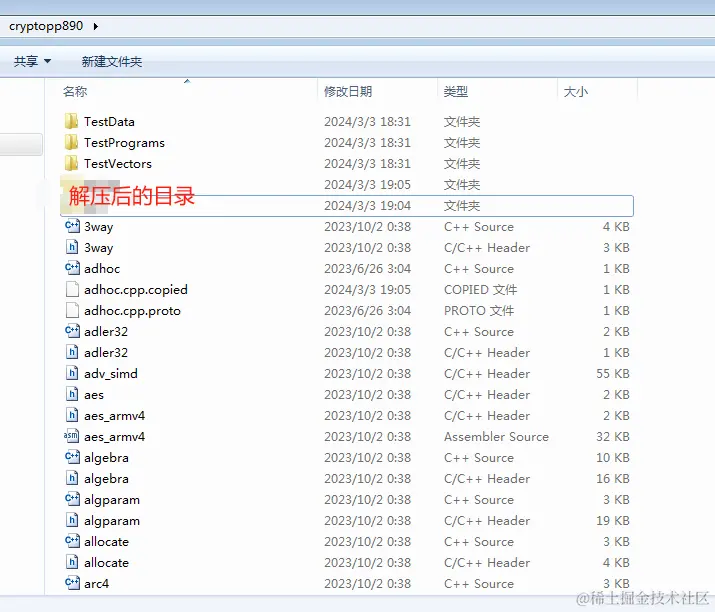Select the adler32 header file icon

tap(72, 352)
